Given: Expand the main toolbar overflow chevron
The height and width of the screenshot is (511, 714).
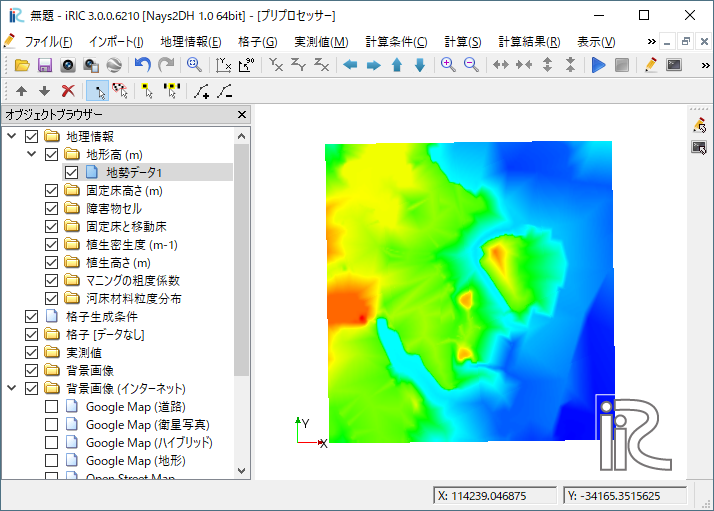Looking at the screenshot, I should [705, 65].
